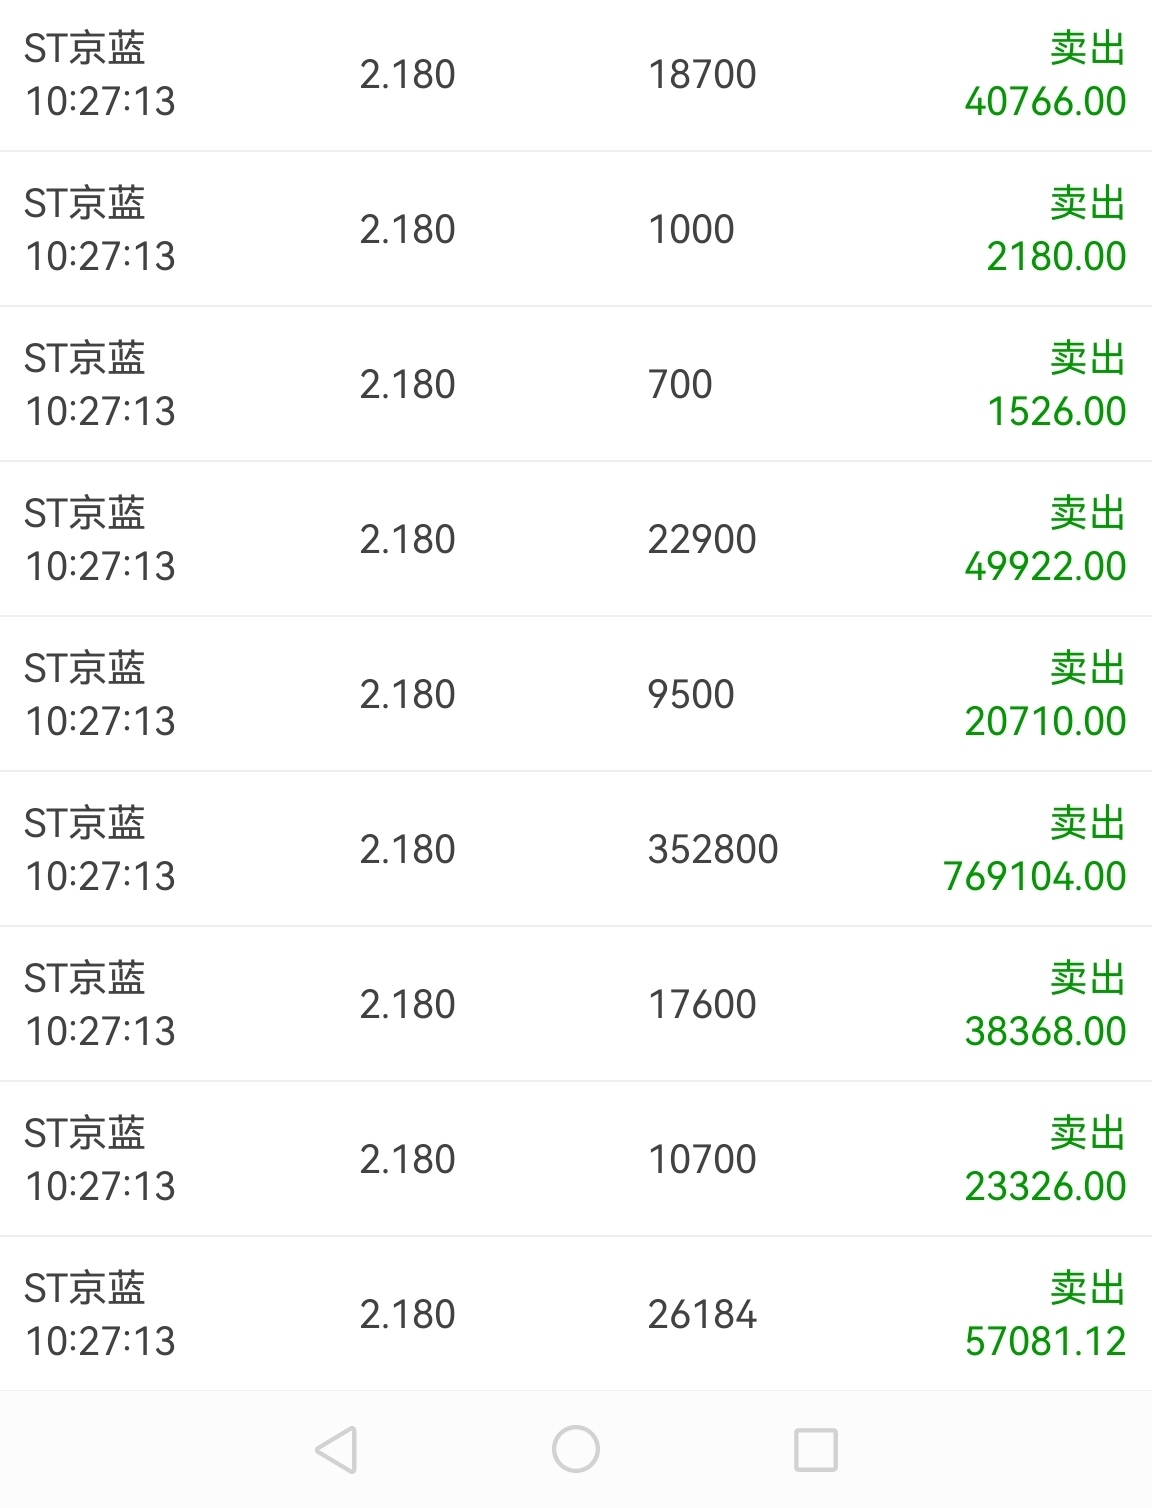Tap 卖出 label above 40766.00
The image size is (1152, 1508).
point(1087,48)
